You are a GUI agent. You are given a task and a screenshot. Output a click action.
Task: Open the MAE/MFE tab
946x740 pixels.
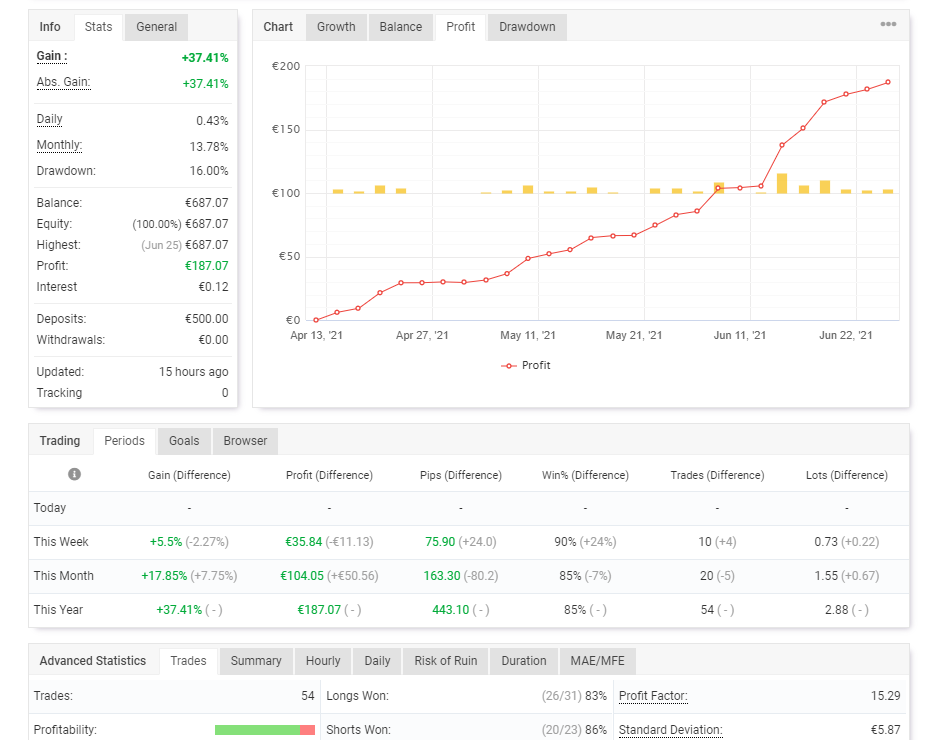click(597, 661)
